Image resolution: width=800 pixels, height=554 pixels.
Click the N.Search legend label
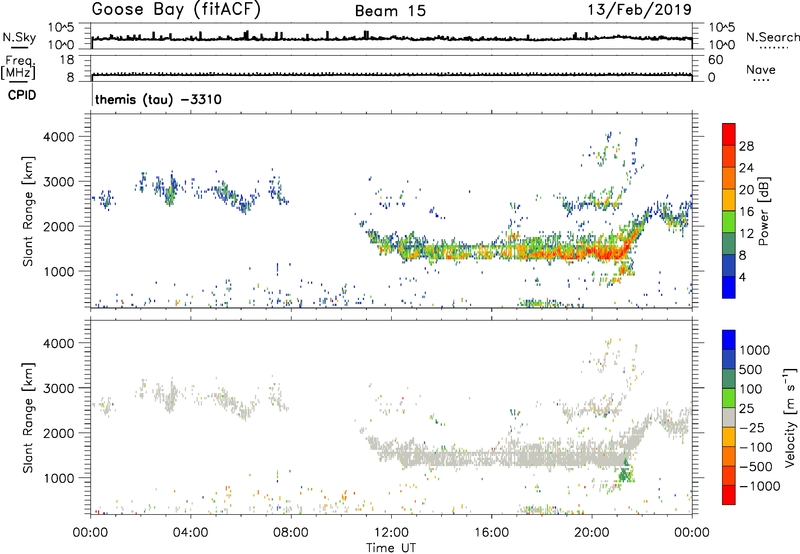pyautogui.click(x=772, y=37)
